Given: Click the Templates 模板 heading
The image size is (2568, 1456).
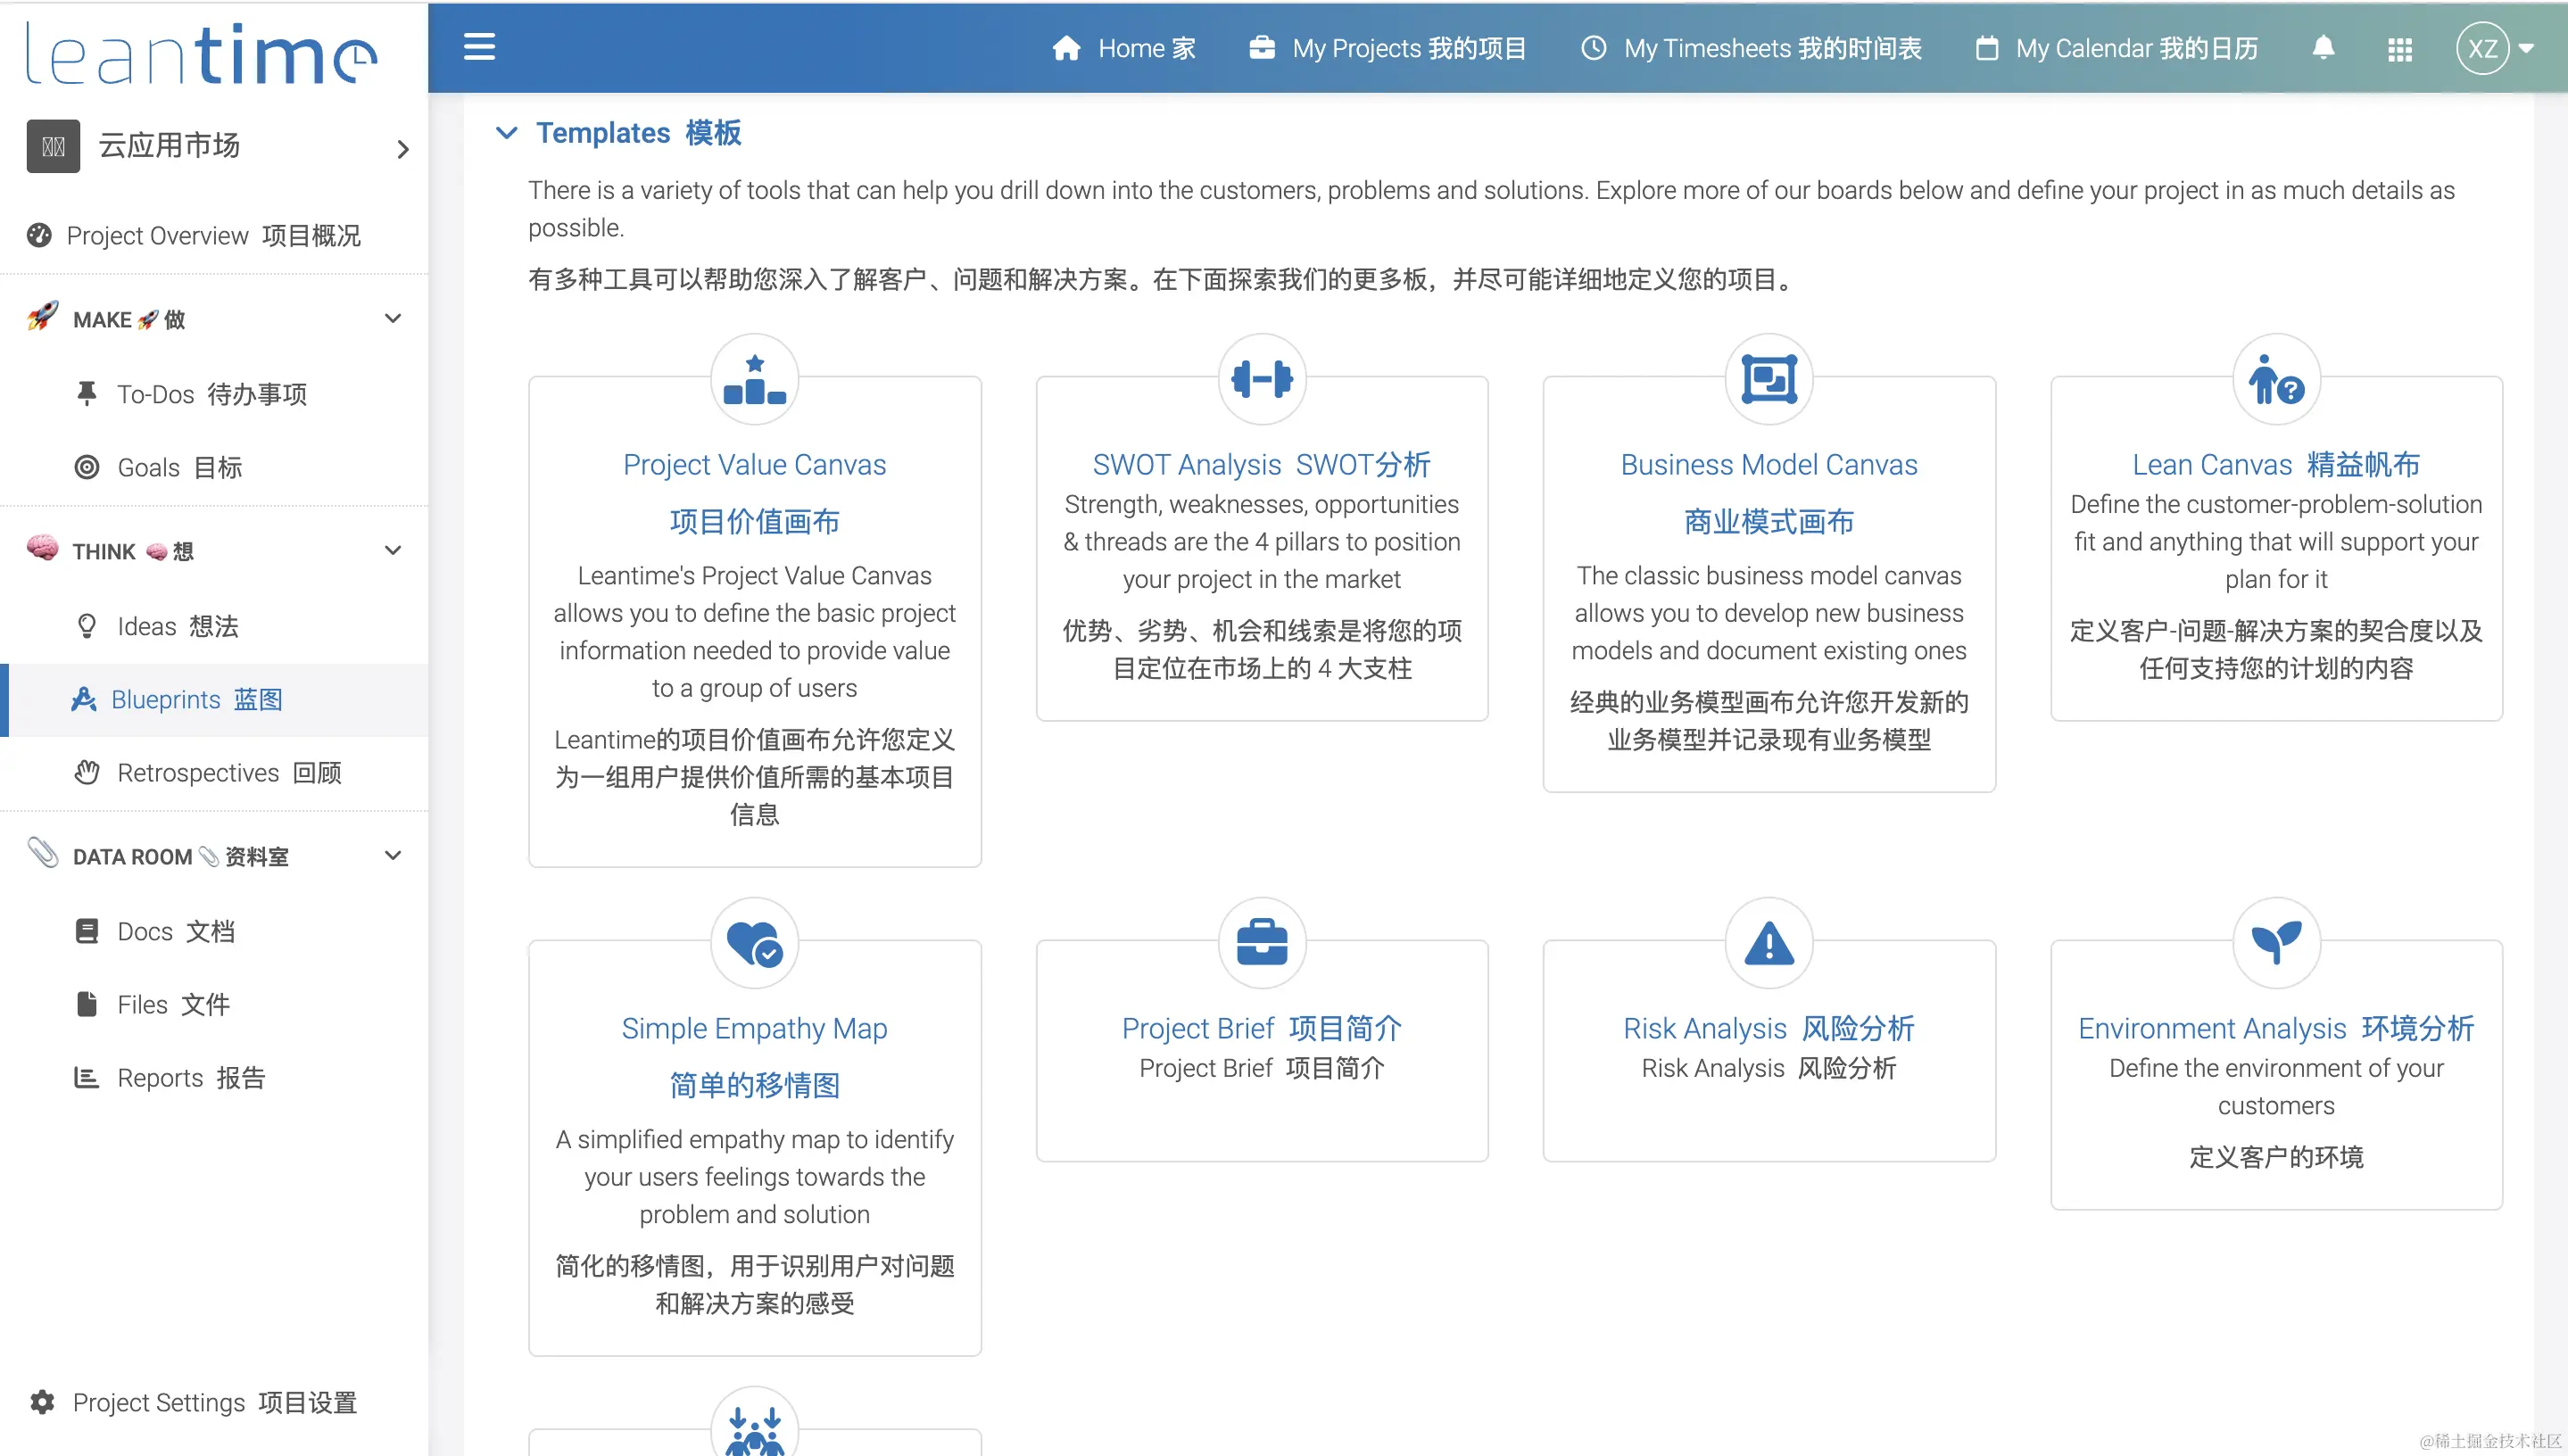Looking at the screenshot, I should coord(638,132).
